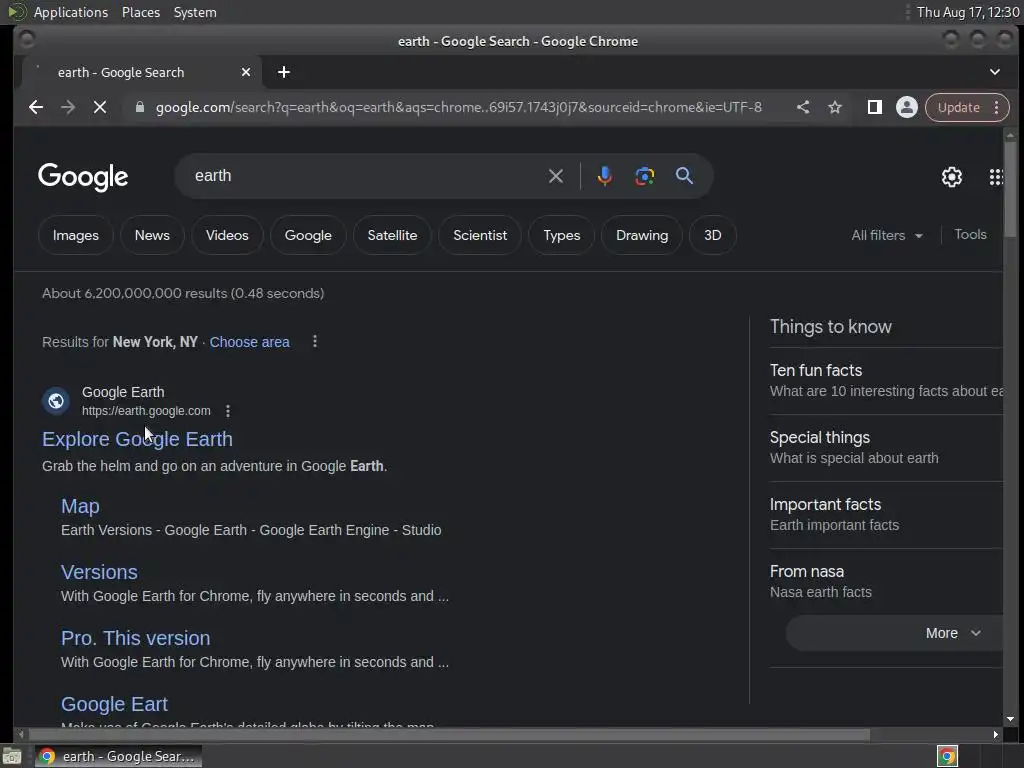Start voice search with microphone
Screen dimensions: 1024x768
[x=605, y=176]
